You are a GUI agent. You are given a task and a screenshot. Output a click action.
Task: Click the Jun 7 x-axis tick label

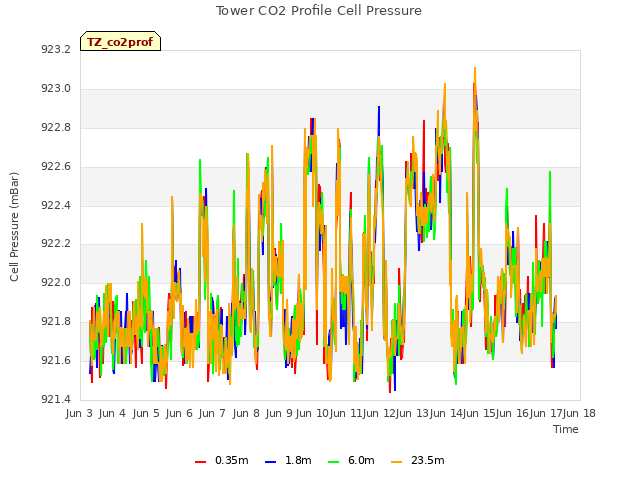point(212,413)
